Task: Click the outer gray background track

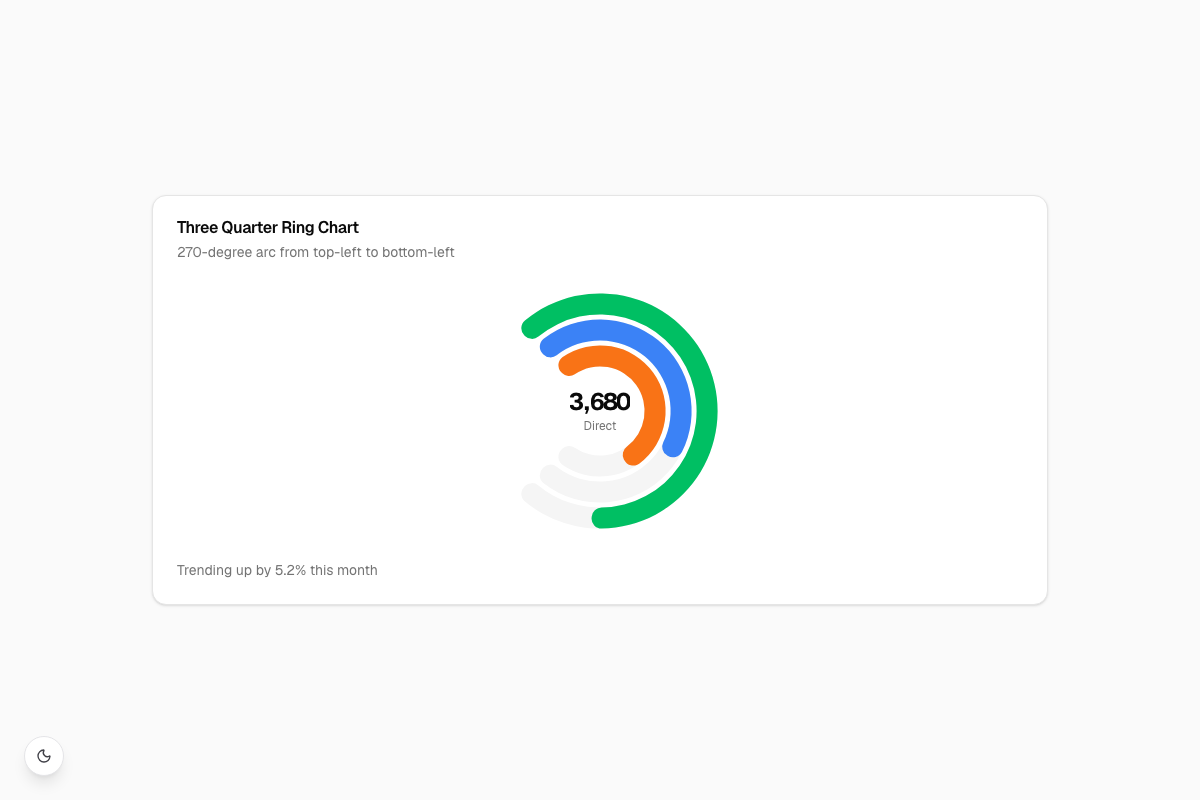Action: click(x=555, y=508)
